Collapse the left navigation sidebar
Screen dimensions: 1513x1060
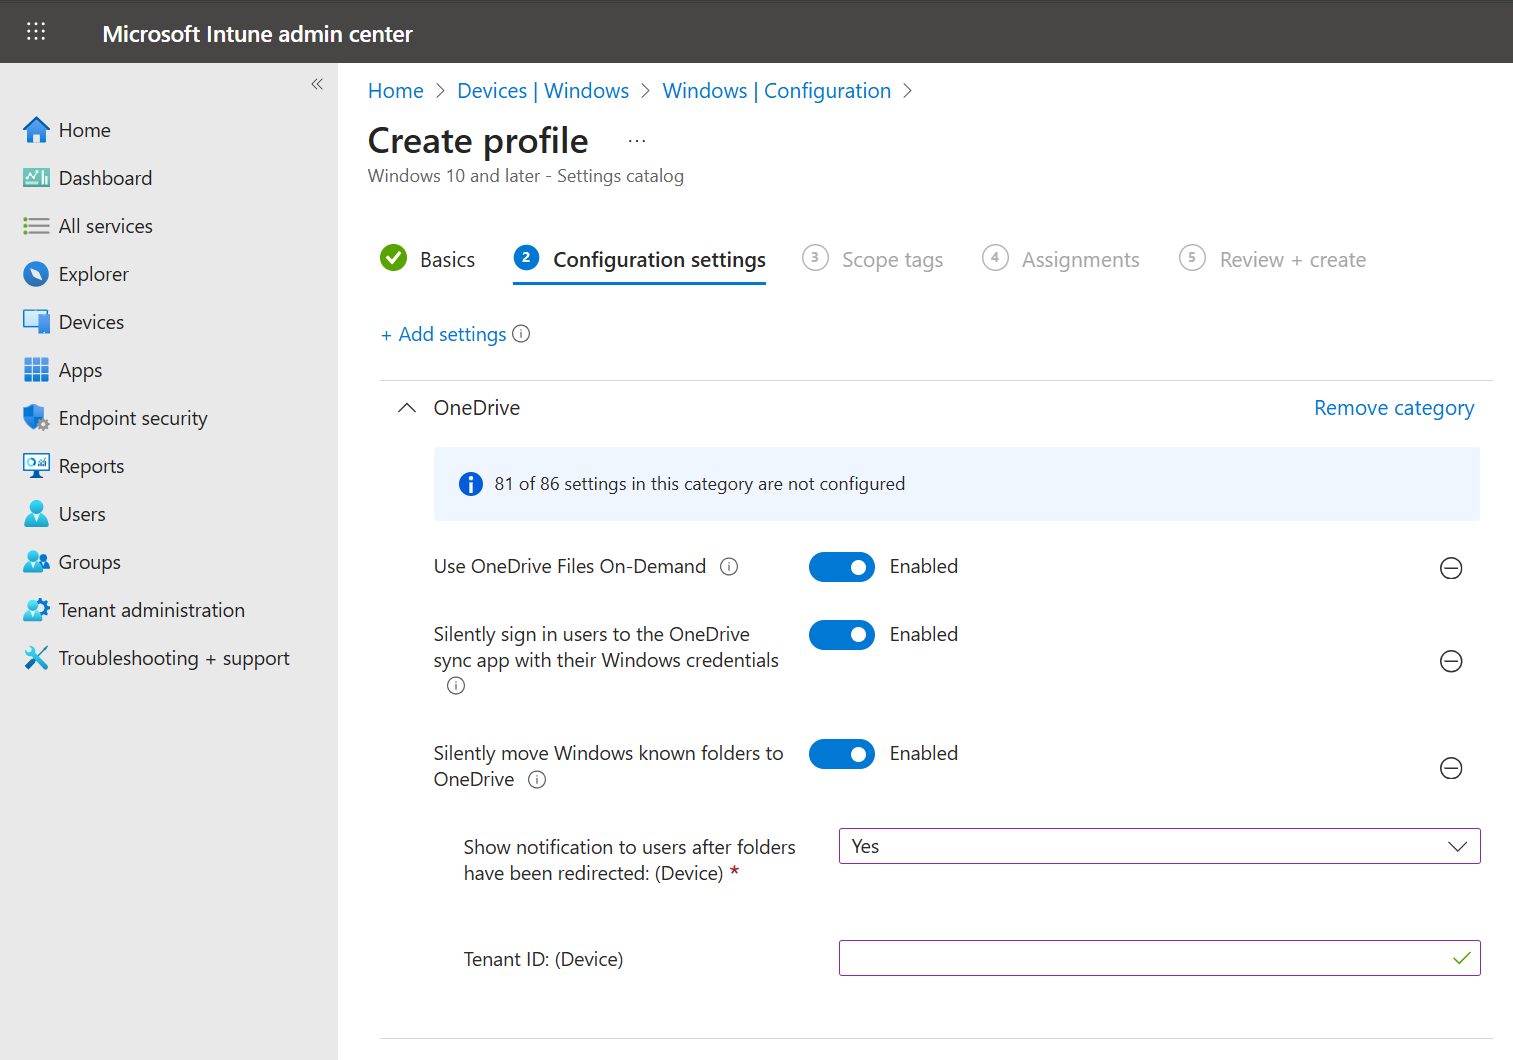[x=317, y=84]
